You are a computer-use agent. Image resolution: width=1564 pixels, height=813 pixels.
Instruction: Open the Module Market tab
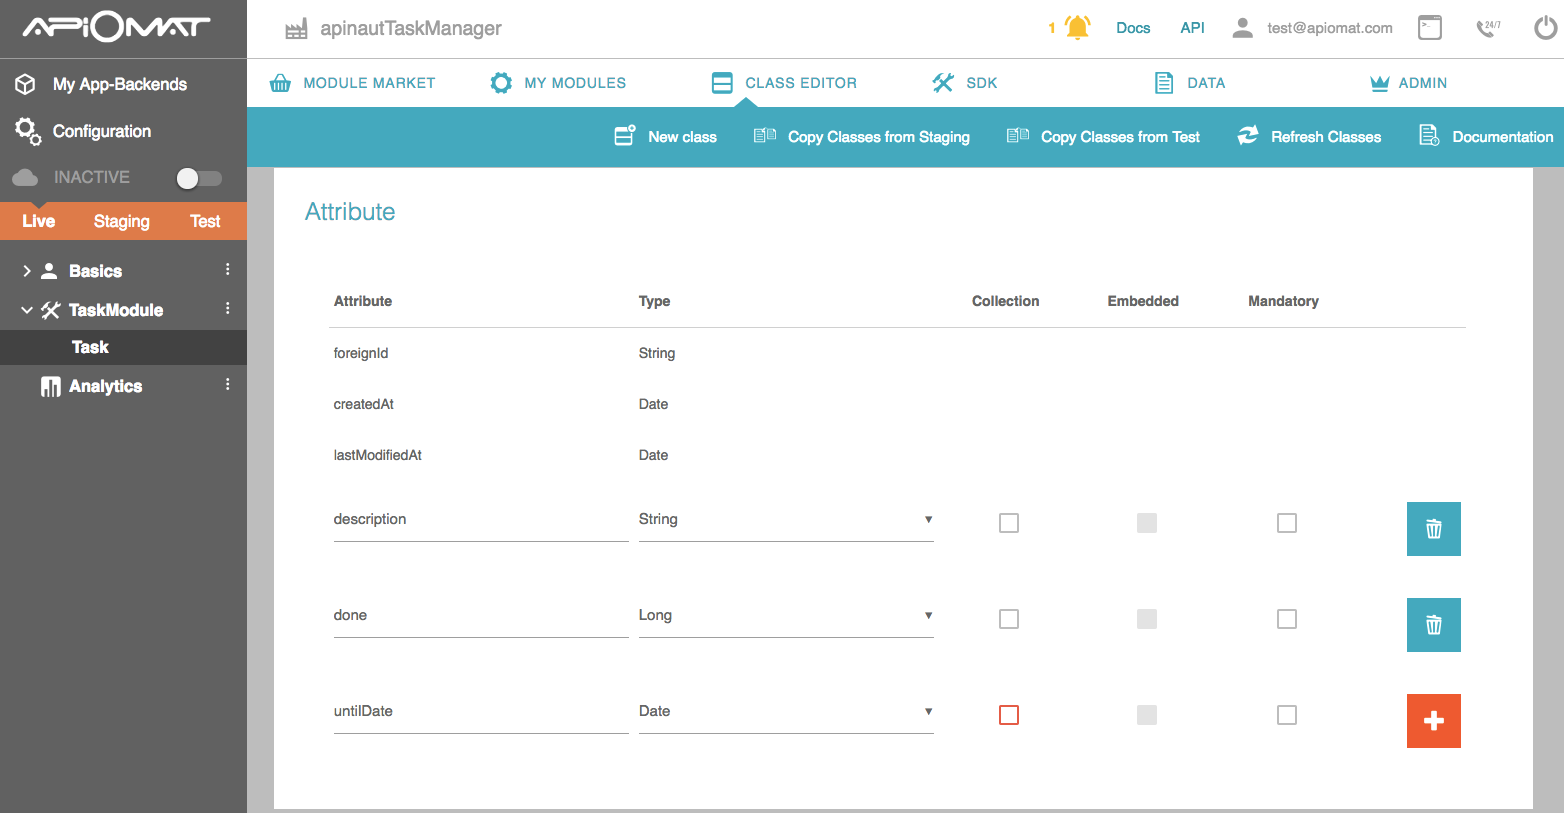click(353, 83)
